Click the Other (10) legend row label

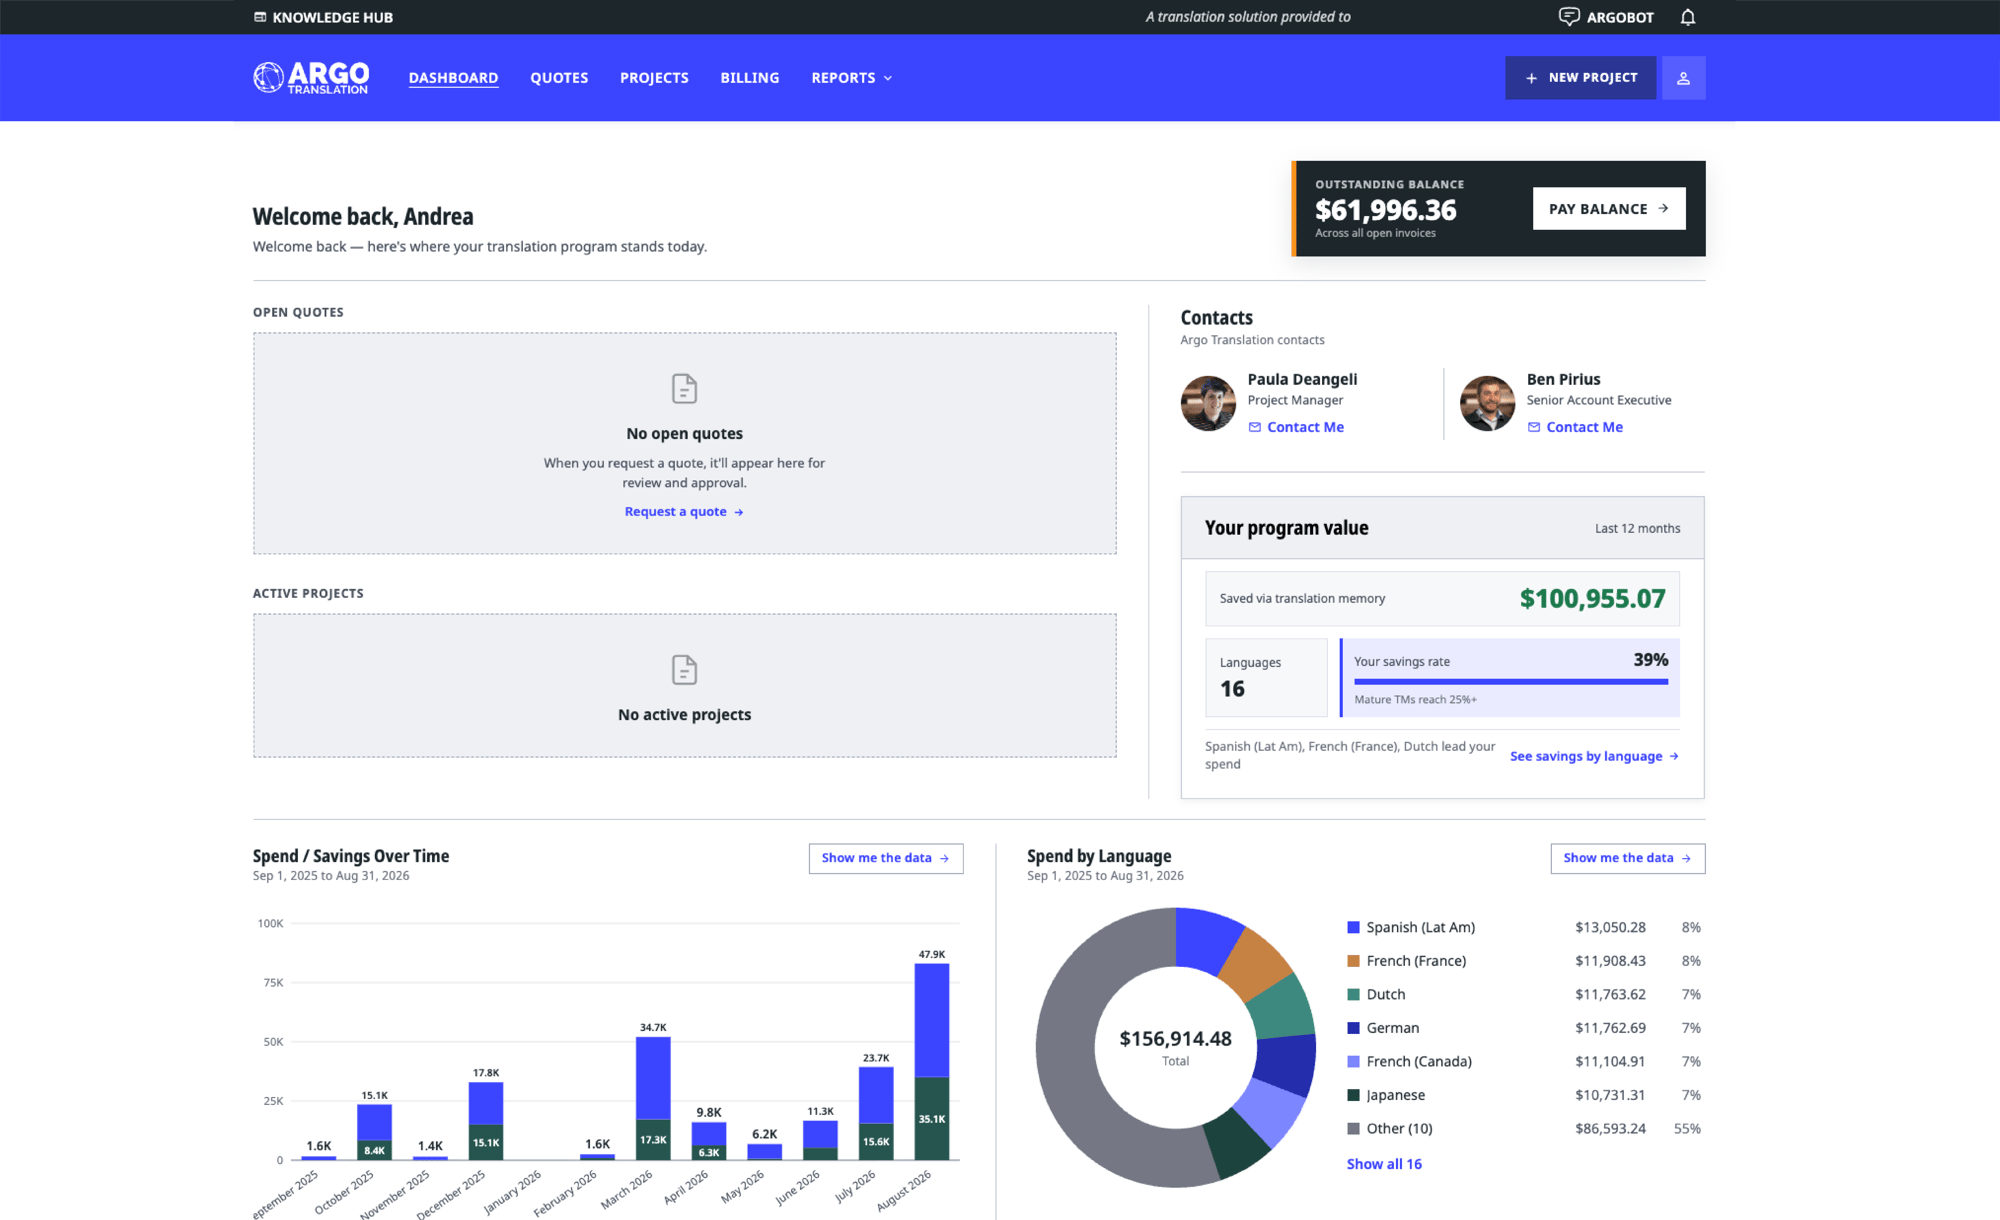[1399, 1129]
